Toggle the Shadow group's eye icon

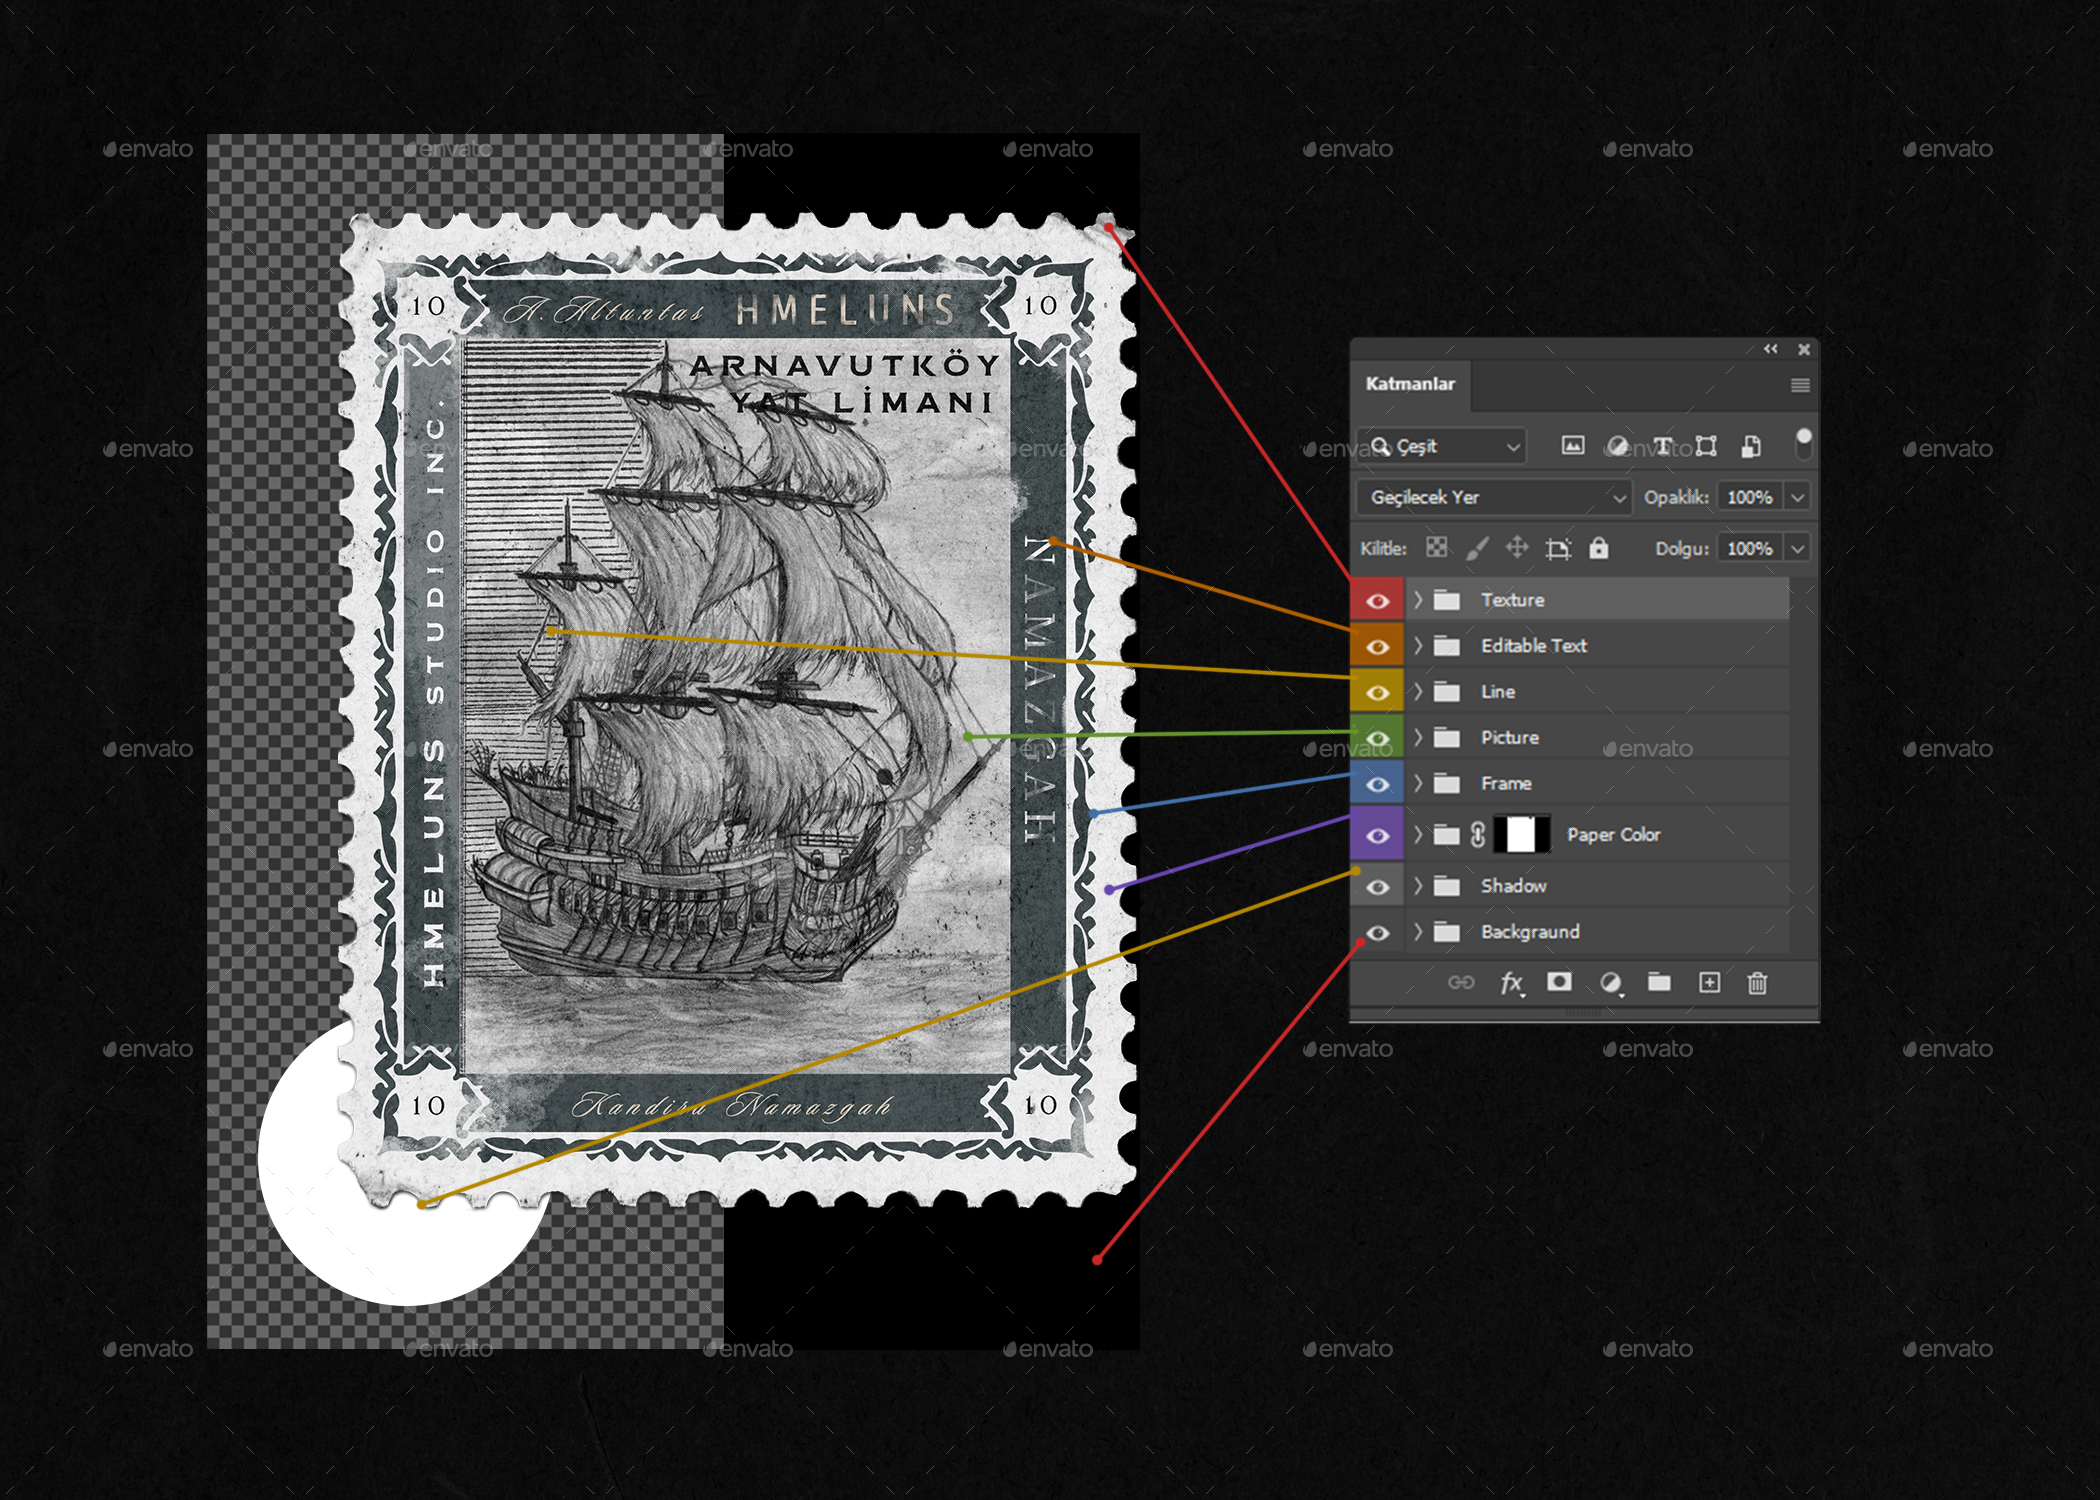point(1377,886)
